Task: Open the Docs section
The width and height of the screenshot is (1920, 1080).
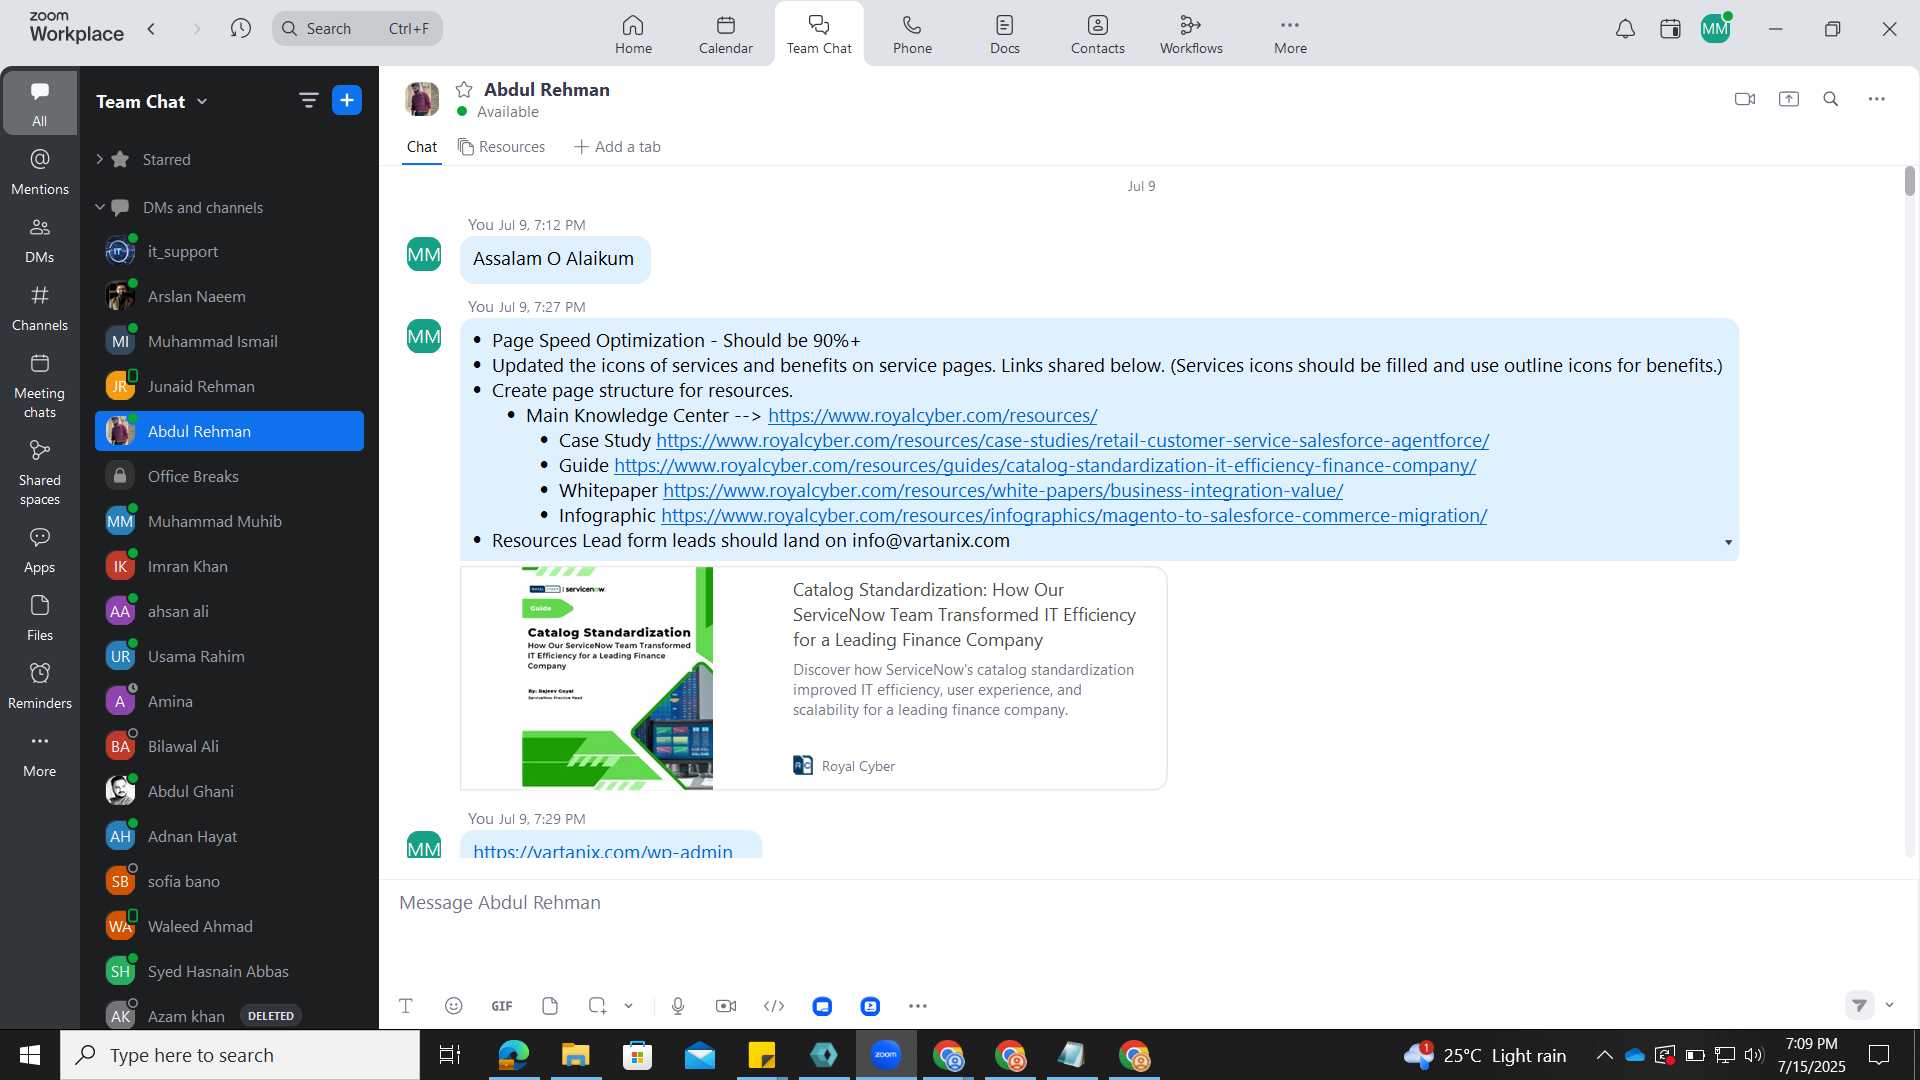Action: [1005, 34]
